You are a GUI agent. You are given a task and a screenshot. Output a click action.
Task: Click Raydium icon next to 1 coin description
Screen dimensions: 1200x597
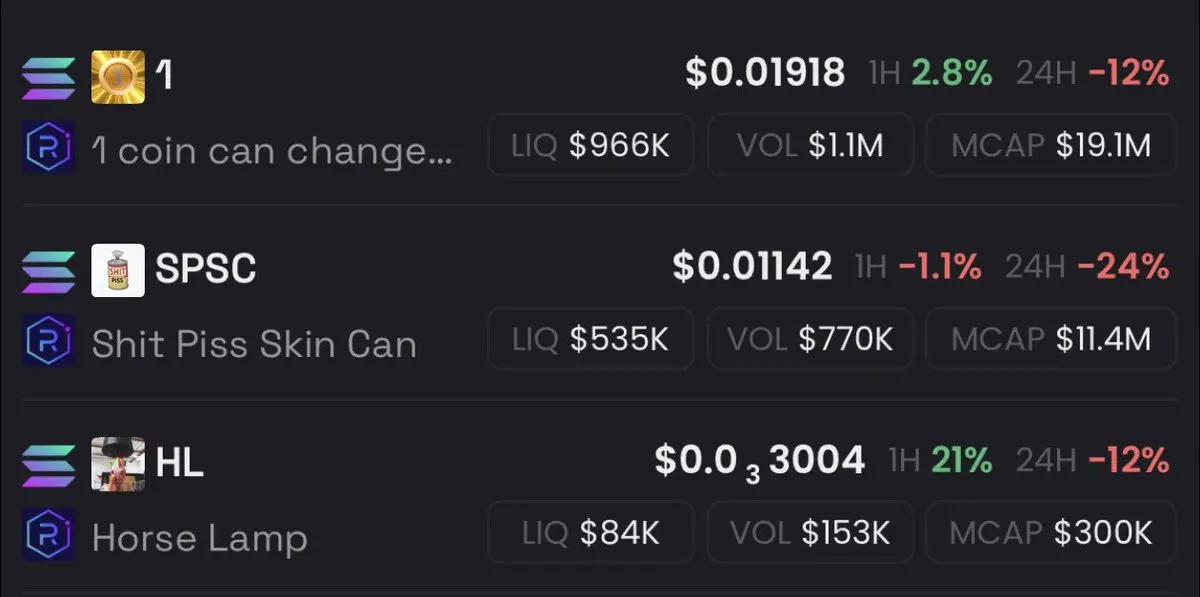[48, 150]
